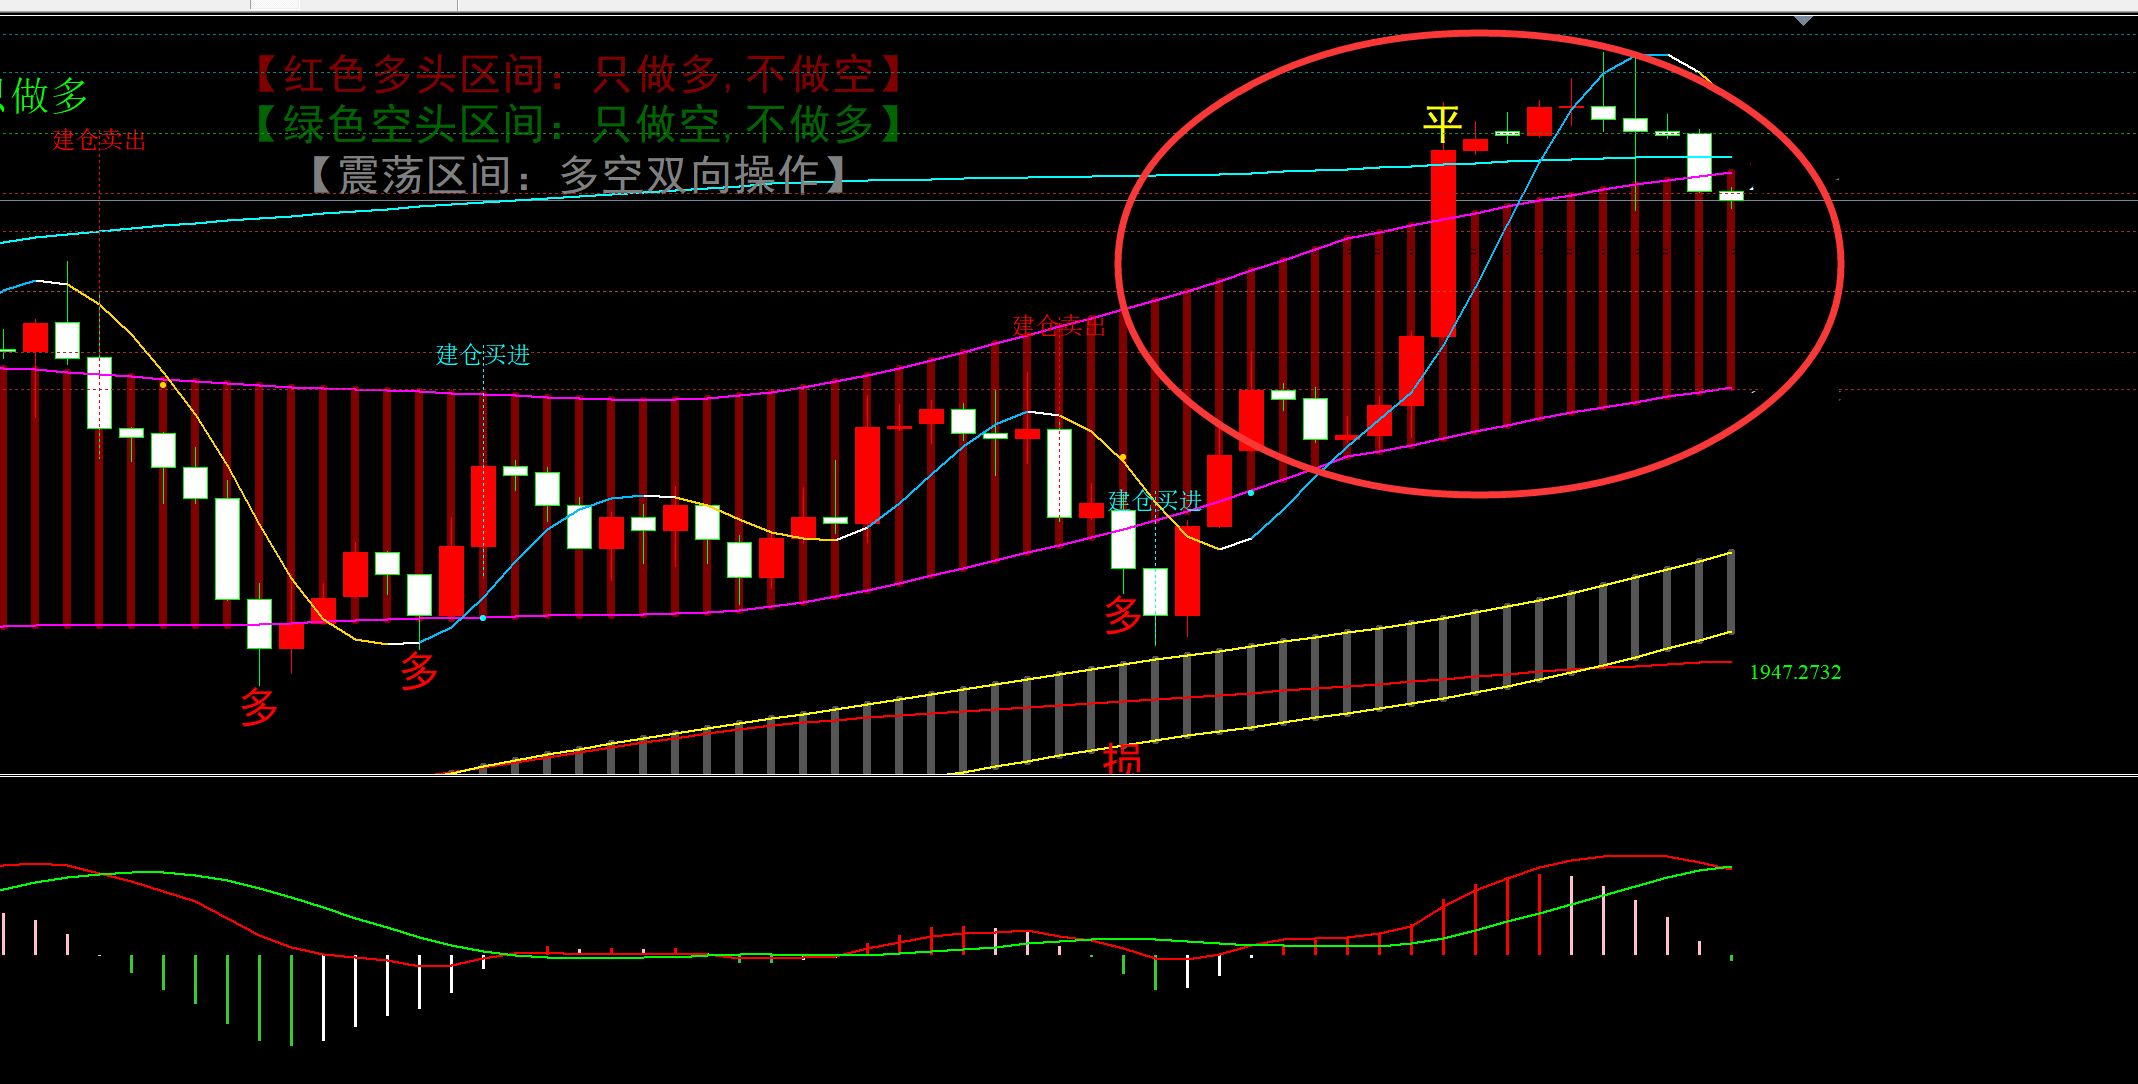Select the longest green histogram bar in indicator
This screenshot has width=2138, height=1084.
(x=291, y=1000)
